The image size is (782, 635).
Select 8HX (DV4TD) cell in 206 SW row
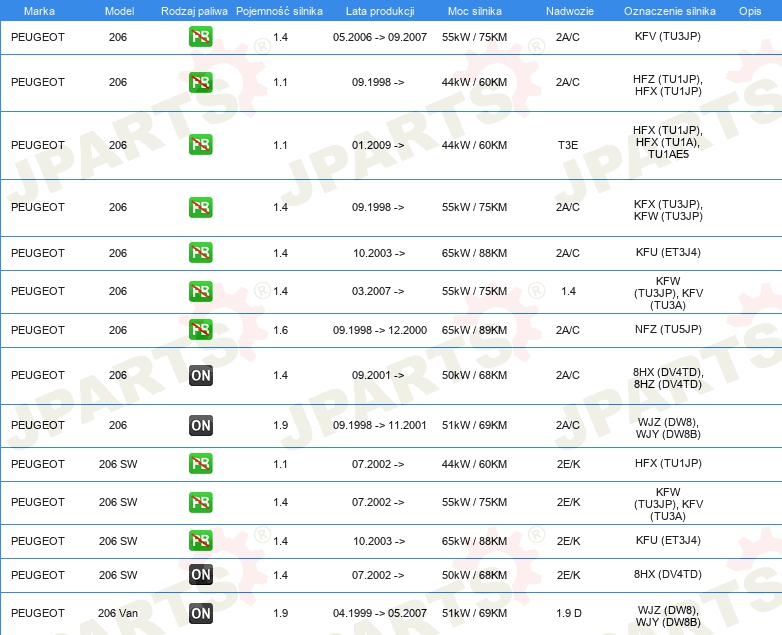pyautogui.click(x=668, y=574)
